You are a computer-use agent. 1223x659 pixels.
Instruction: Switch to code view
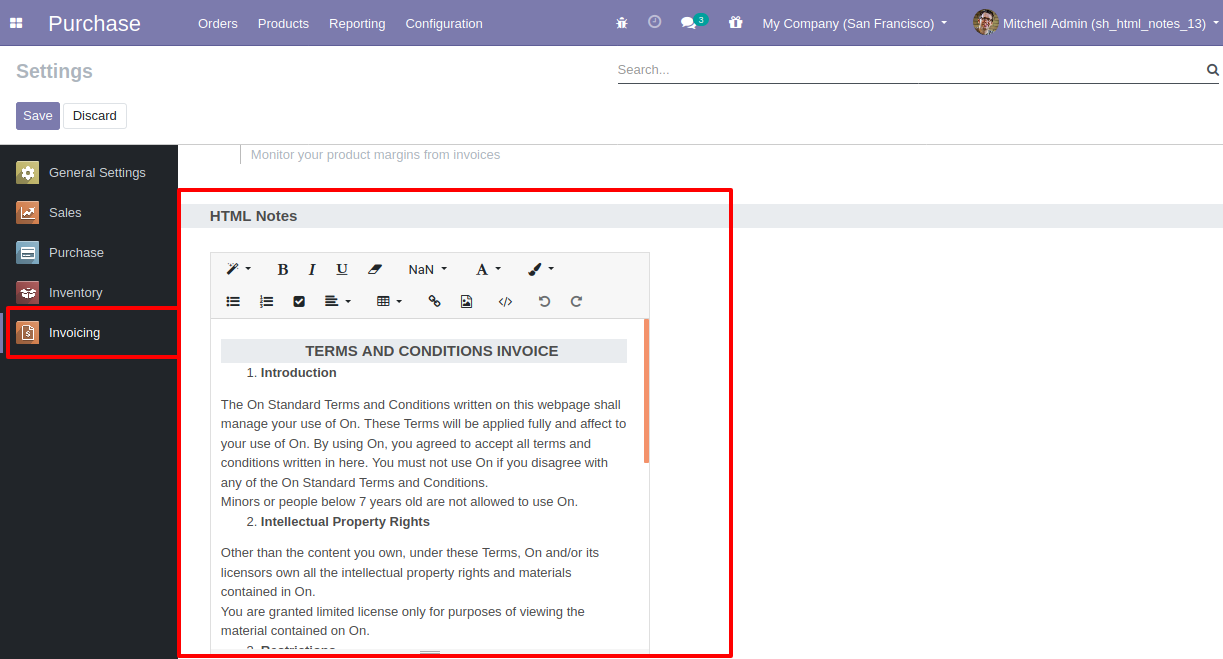click(x=505, y=301)
